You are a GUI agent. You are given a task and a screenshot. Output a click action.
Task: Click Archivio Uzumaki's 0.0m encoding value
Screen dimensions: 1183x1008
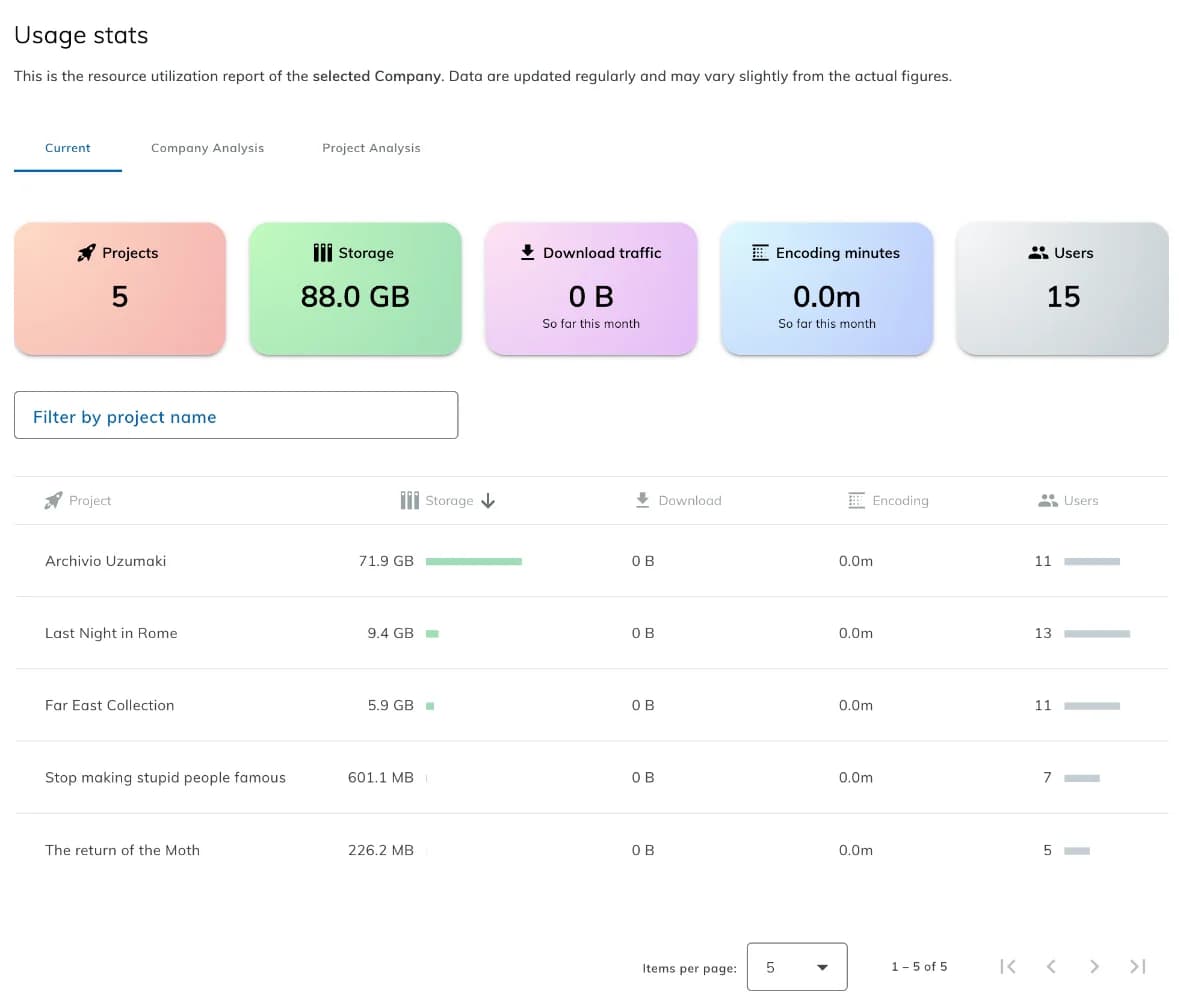[x=856, y=561]
